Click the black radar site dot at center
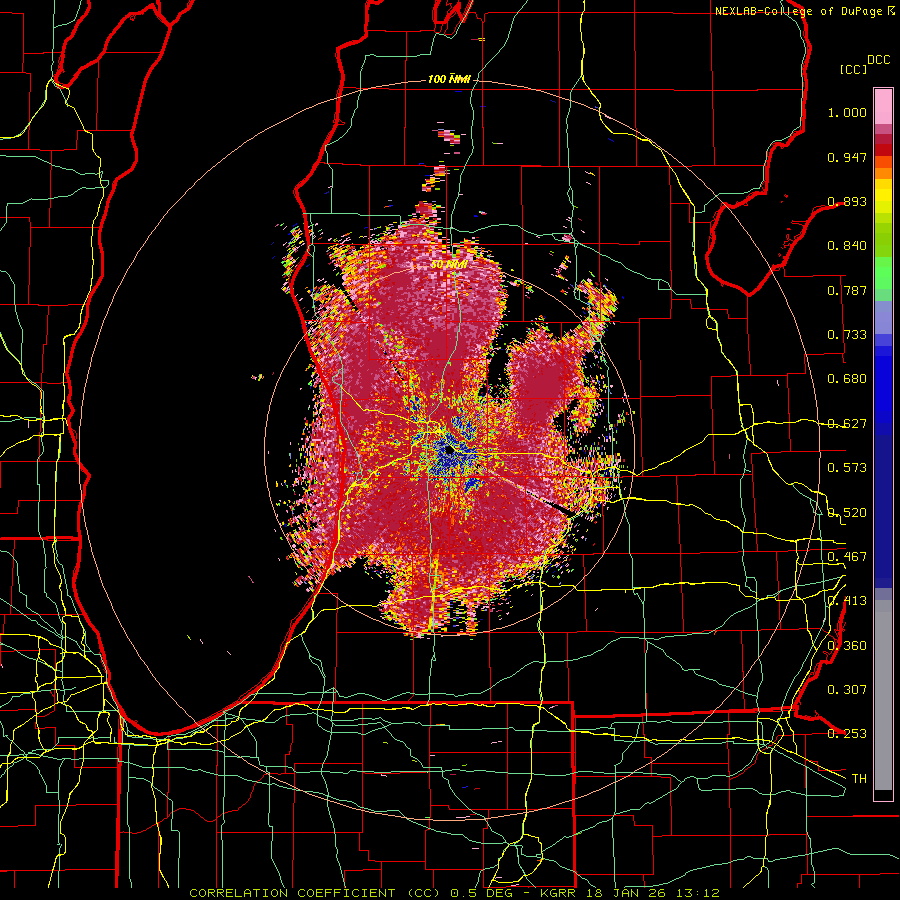The image size is (900, 900). click(x=448, y=452)
